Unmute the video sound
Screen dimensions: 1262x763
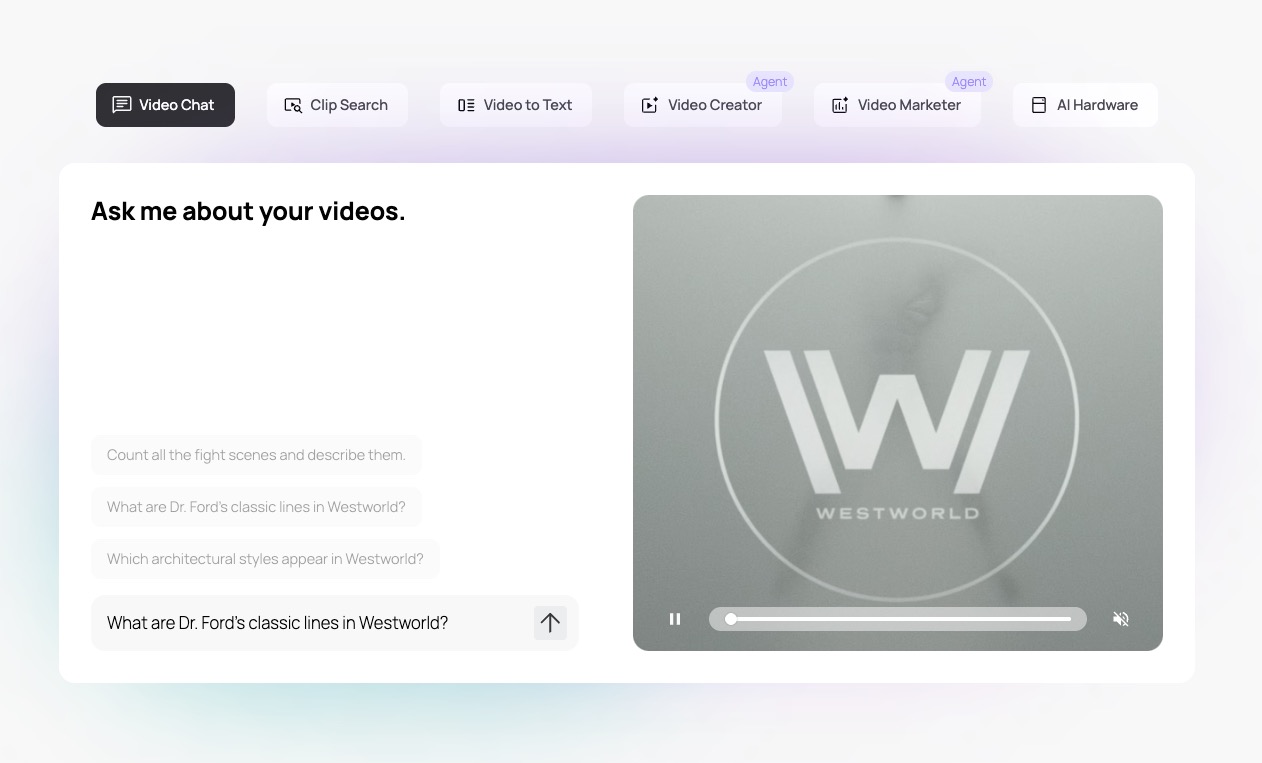pos(1121,619)
